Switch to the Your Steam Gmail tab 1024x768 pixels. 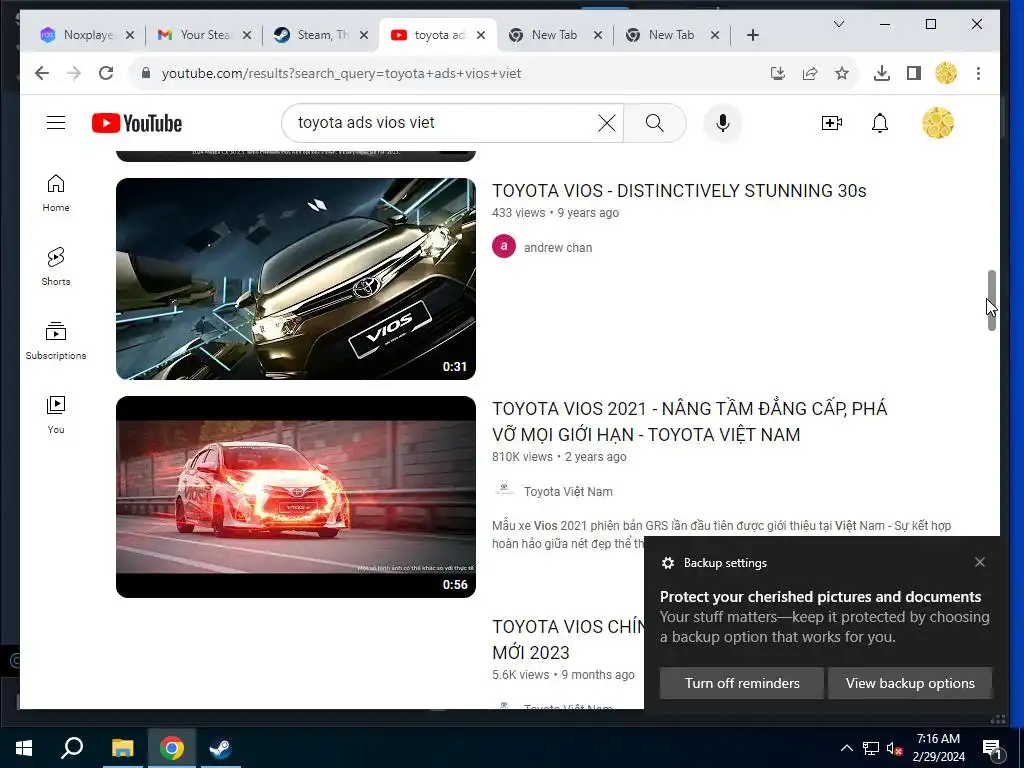point(204,35)
